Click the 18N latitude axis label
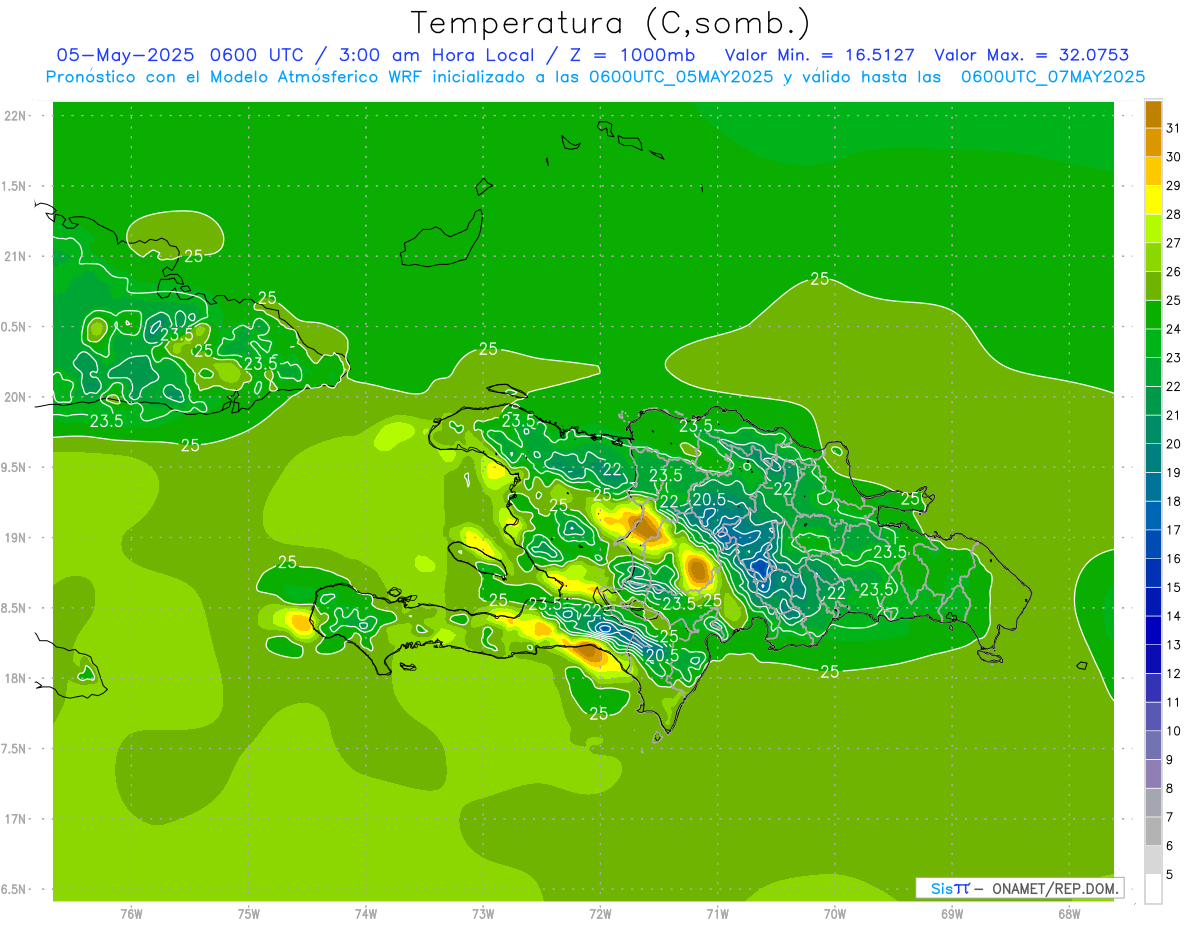Viewport: 1200px width, 927px height. pyautogui.click(x=16, y=678)
